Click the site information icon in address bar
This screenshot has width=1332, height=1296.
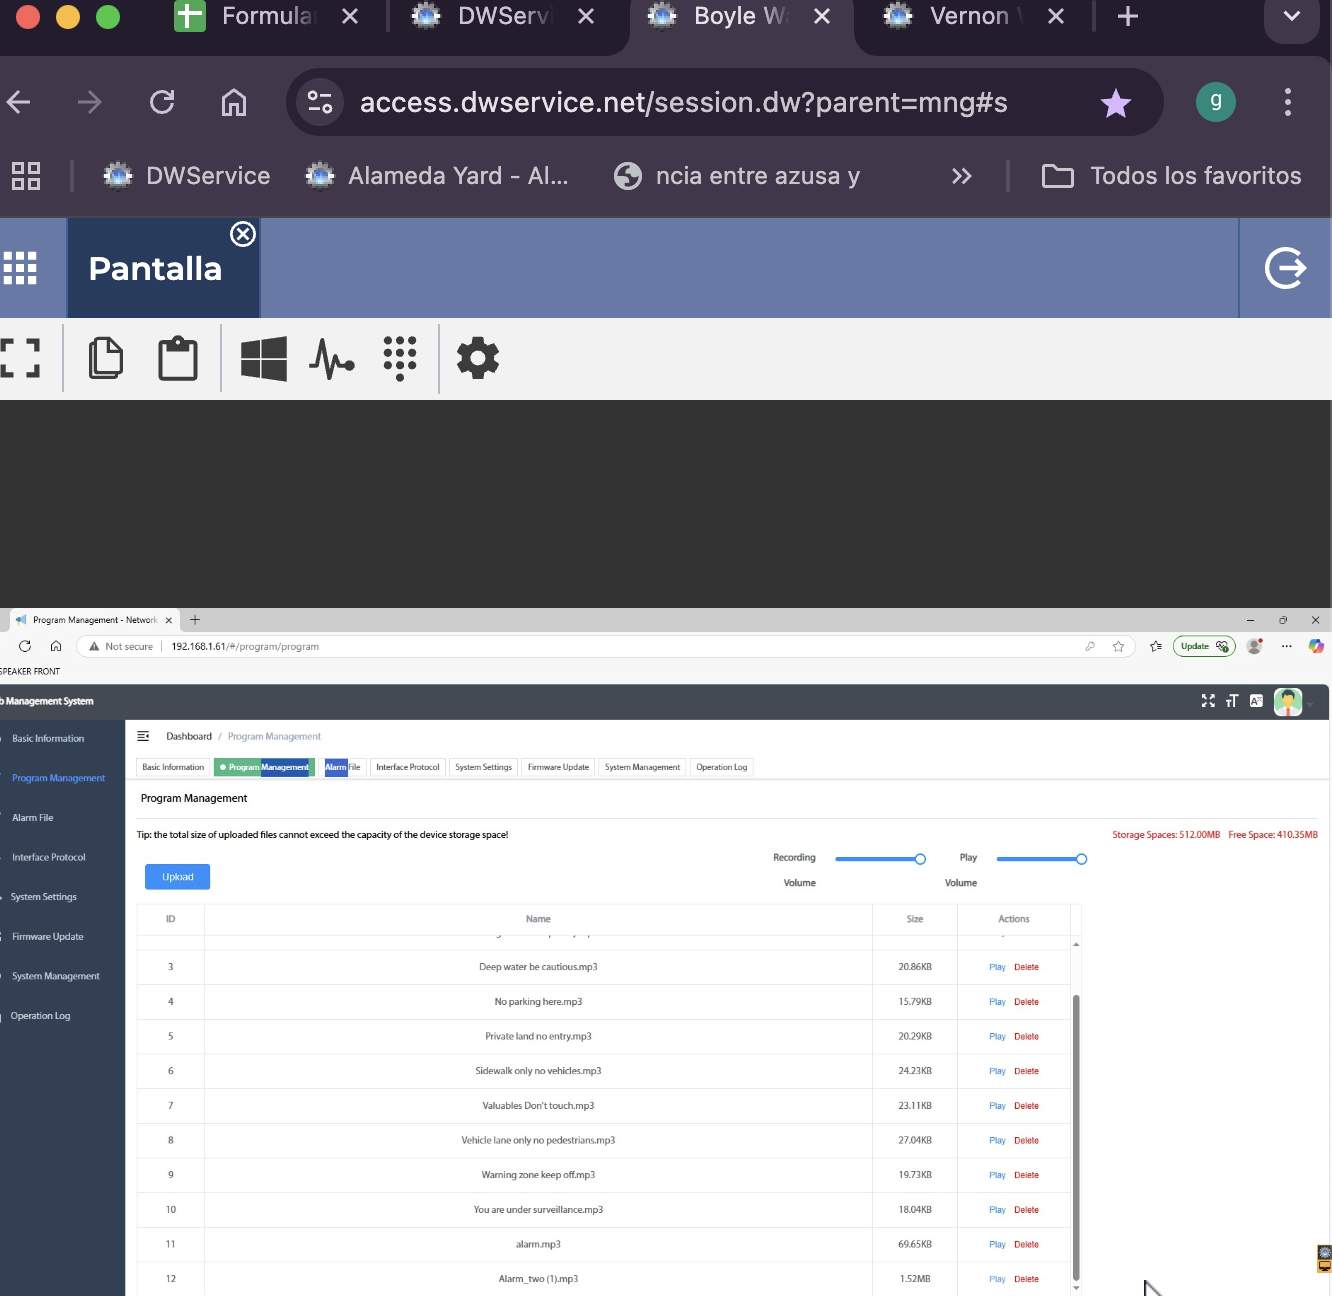coord(320,102)
